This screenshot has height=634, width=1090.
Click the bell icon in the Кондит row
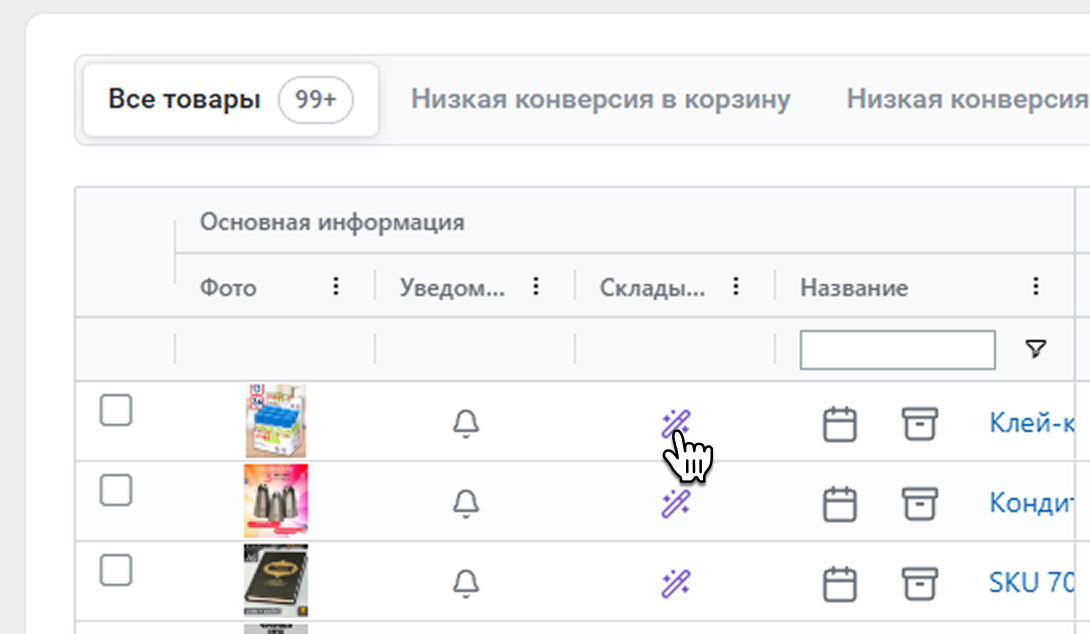pos(466,503)
